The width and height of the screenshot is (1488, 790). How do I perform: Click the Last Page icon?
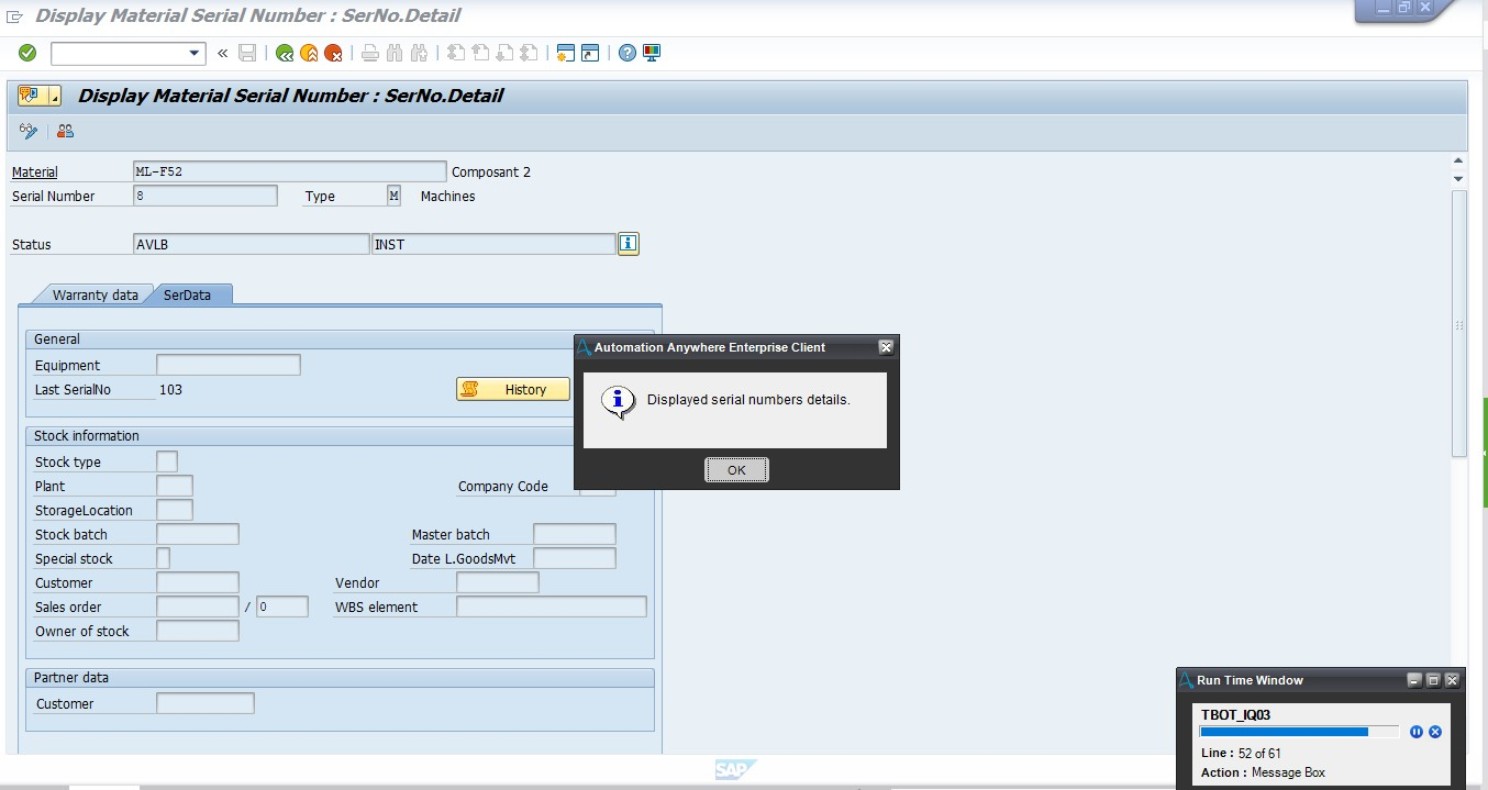click(x=529, y=53)
